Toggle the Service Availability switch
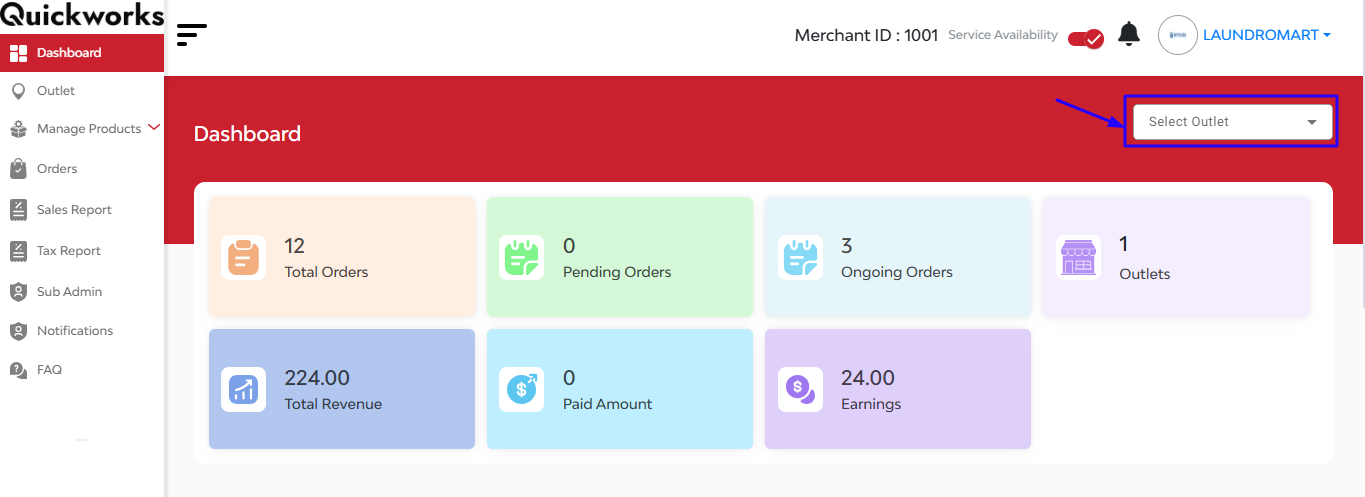Image resolution: width=1365 pixels, height=497 pixels. (x=1085, y=39)
